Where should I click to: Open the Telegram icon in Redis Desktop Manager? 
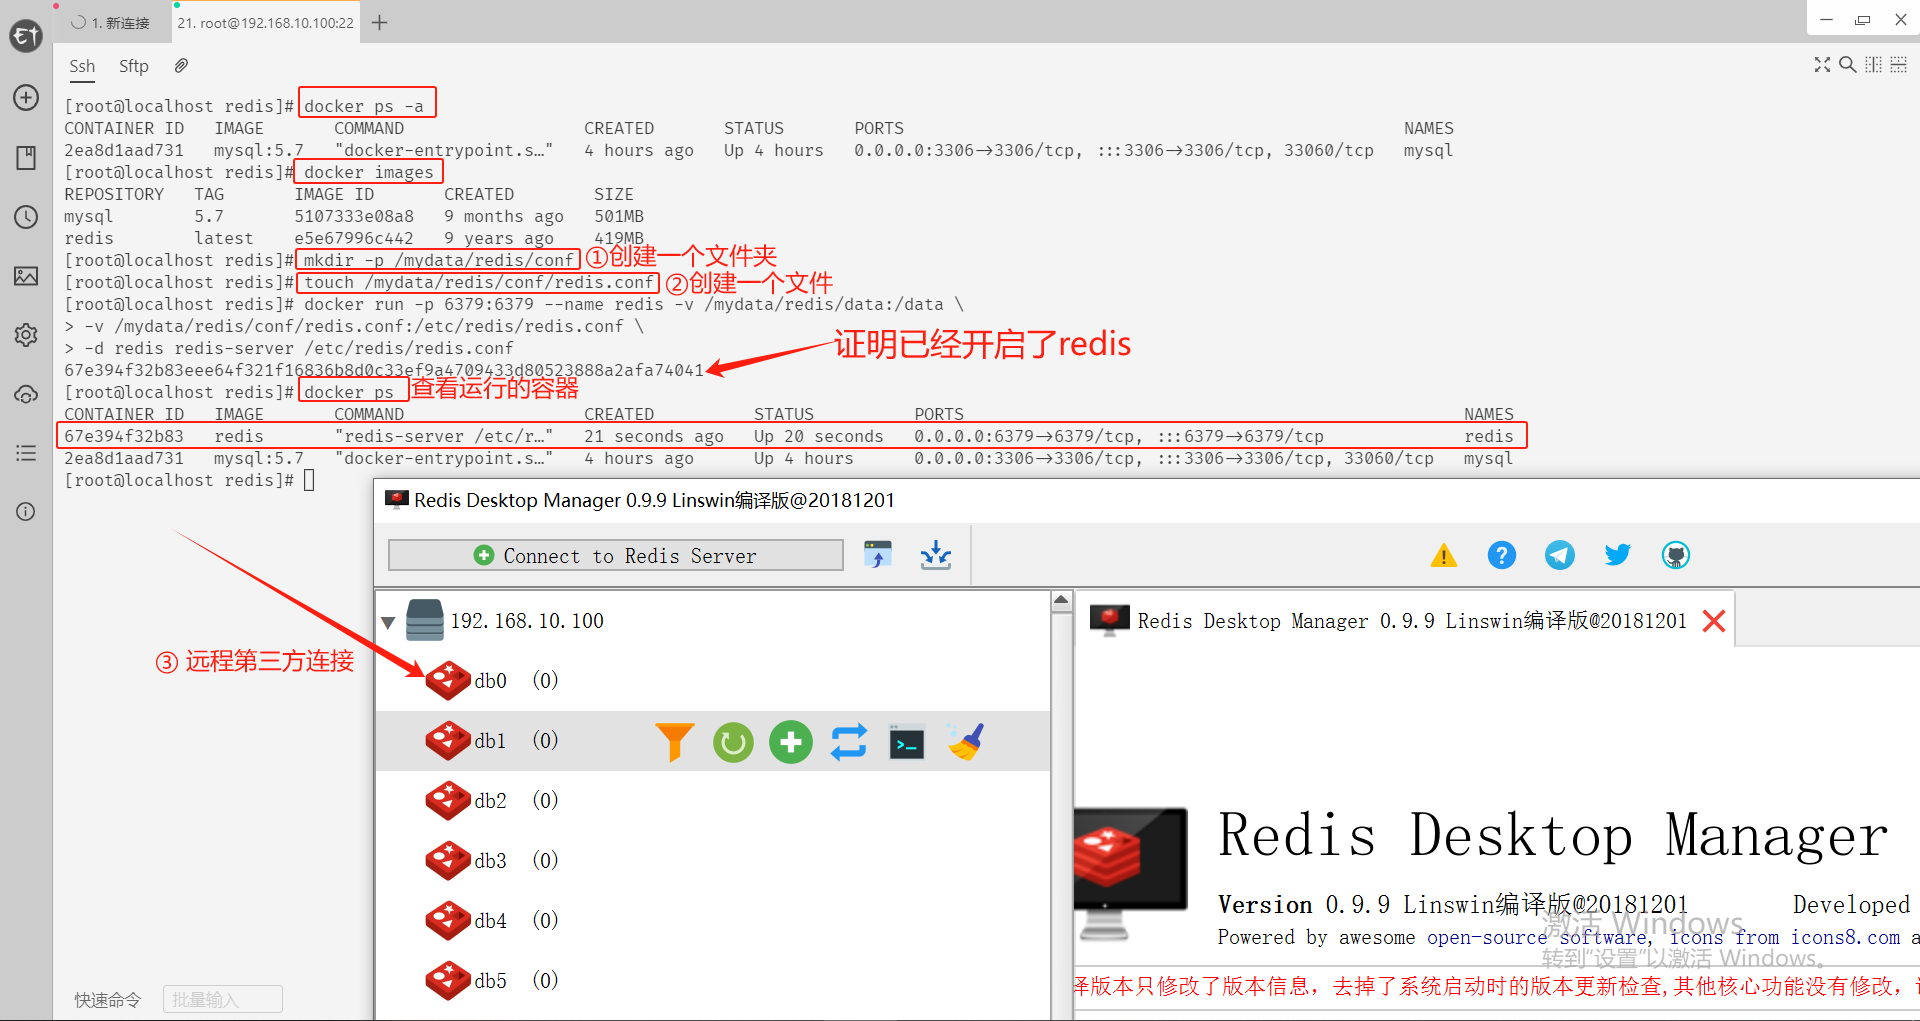tap(1560, 555)
